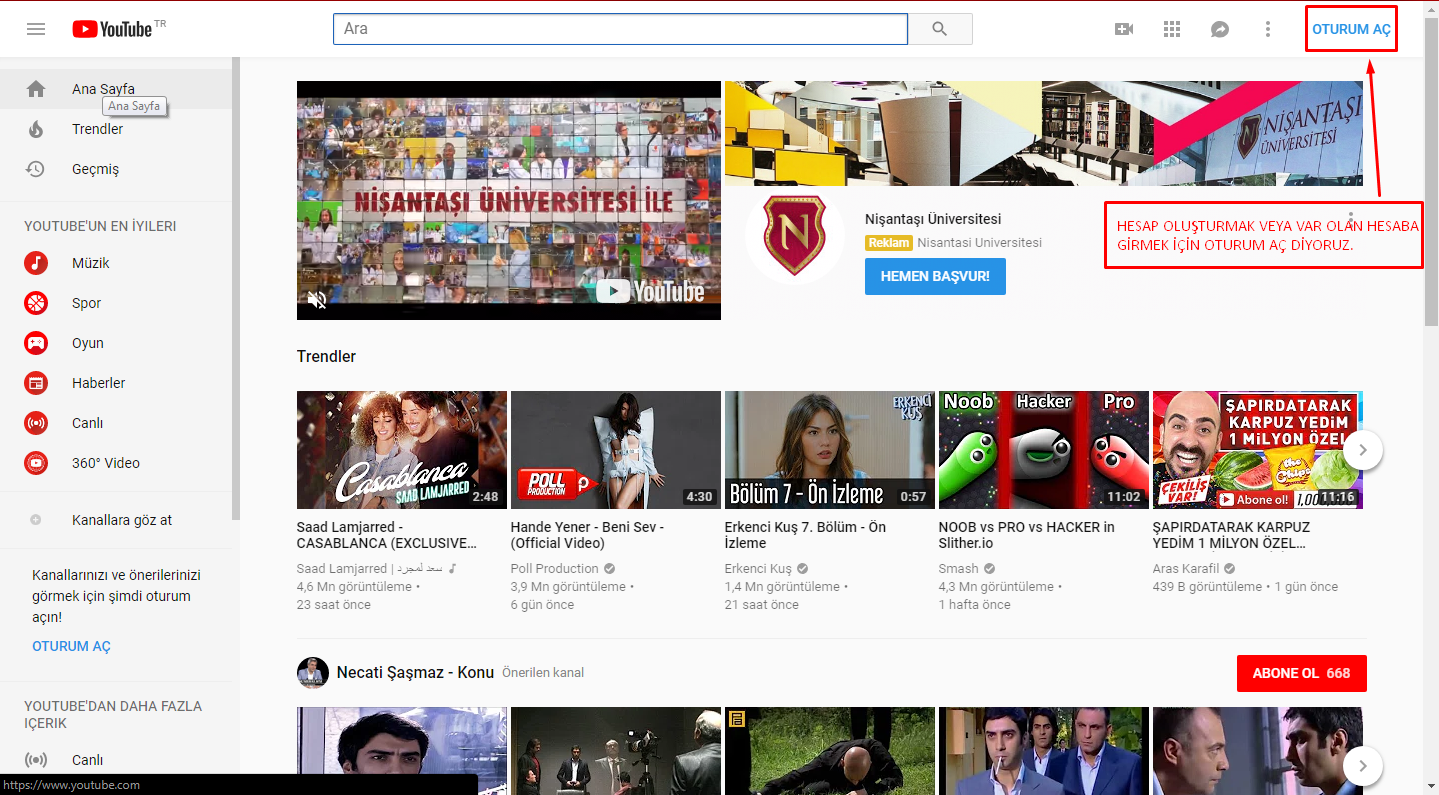The height and width of the screenshot is (795, 1439).
Task: Open Spor category in sidebar
Action: pyautogui.click(x=116, y=303)
